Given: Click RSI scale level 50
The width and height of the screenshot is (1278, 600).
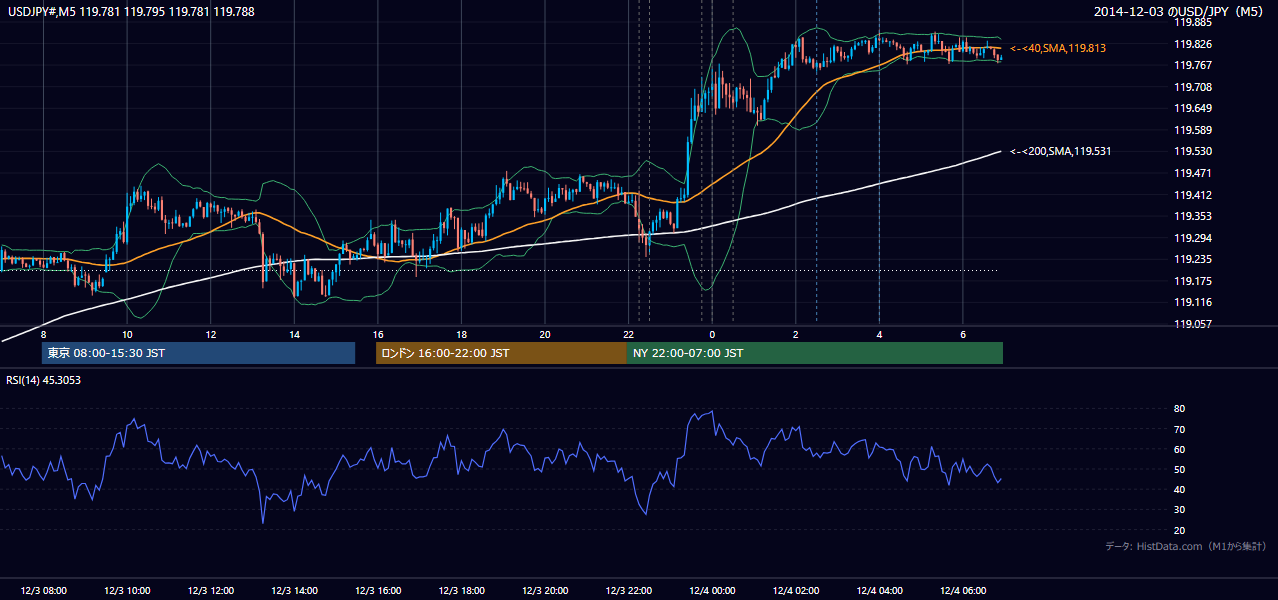Looking at the screenshot, I should pos(1179,469).
